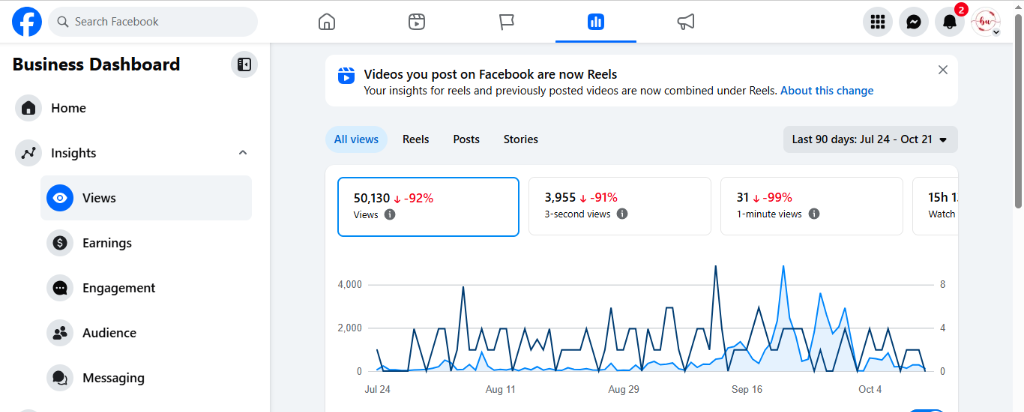Image resolution: width=1024 pixels, height=412 pixels.
Task: Open the Menu grid icon
Action: pyautogui.click(x=878, y=22)
